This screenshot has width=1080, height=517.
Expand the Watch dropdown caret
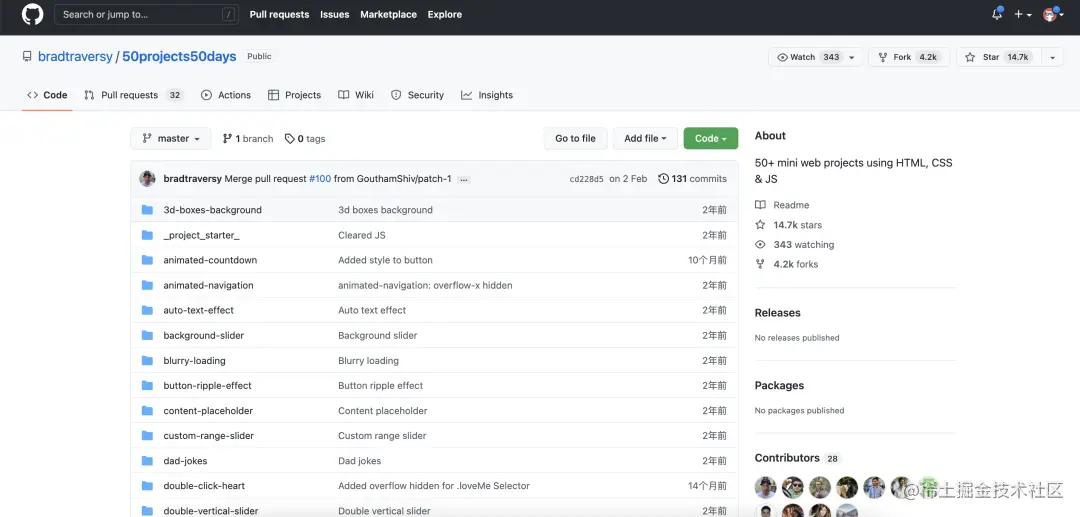853,57
